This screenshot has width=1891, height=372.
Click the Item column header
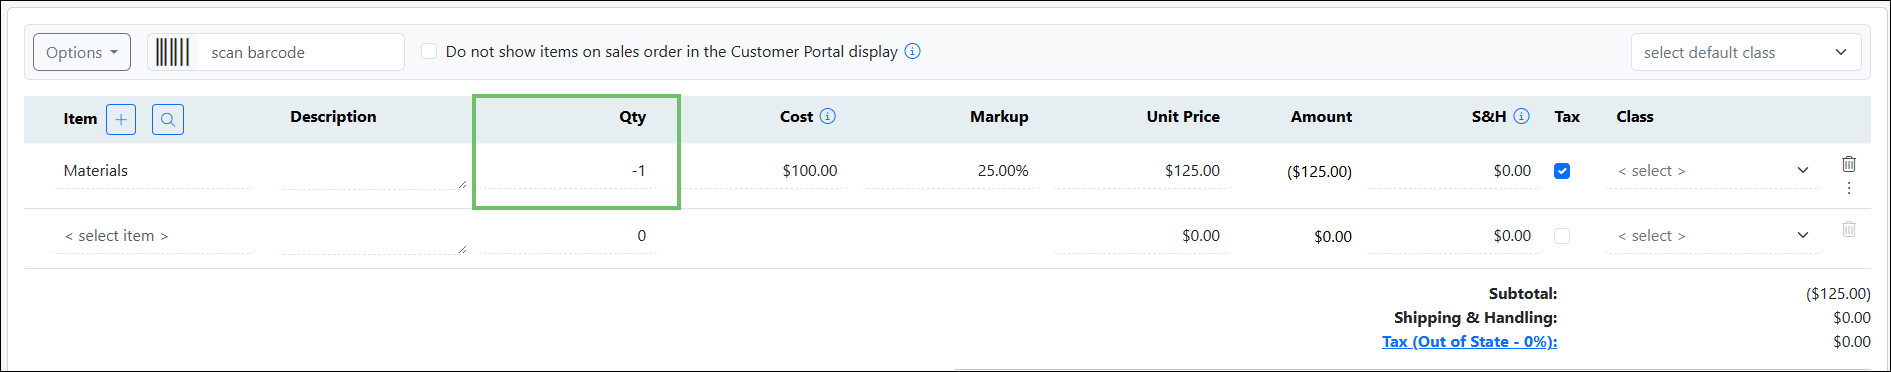click(x=80, y=119)
